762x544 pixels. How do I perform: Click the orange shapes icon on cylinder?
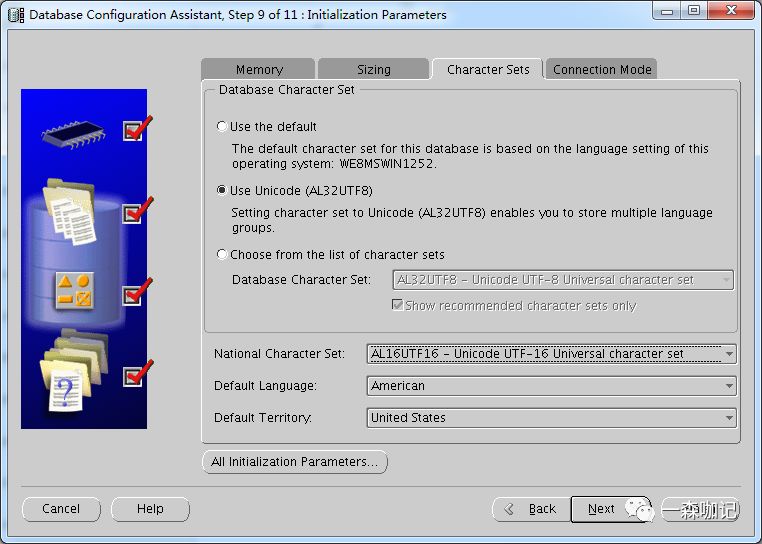(74, 292)
